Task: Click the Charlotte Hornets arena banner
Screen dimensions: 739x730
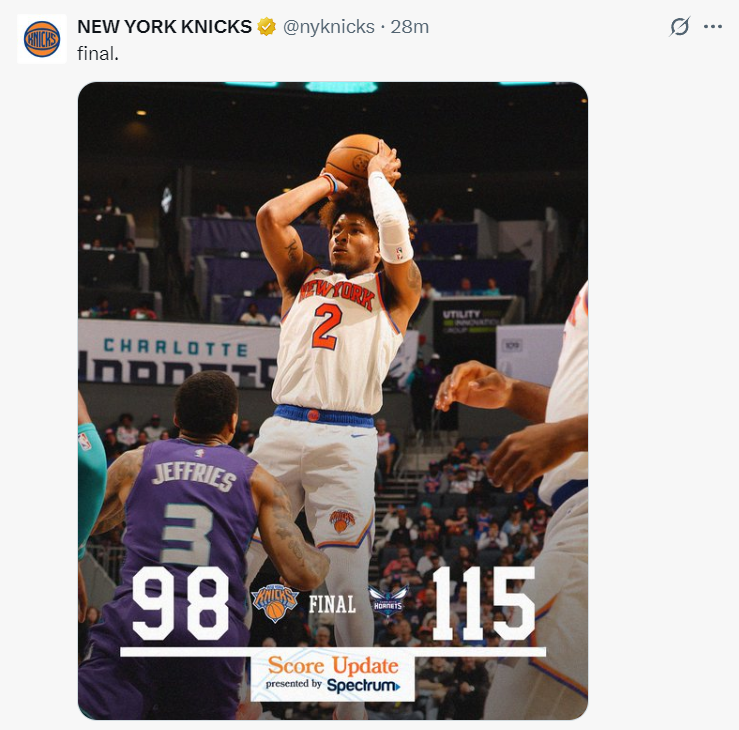Action: 179,353
